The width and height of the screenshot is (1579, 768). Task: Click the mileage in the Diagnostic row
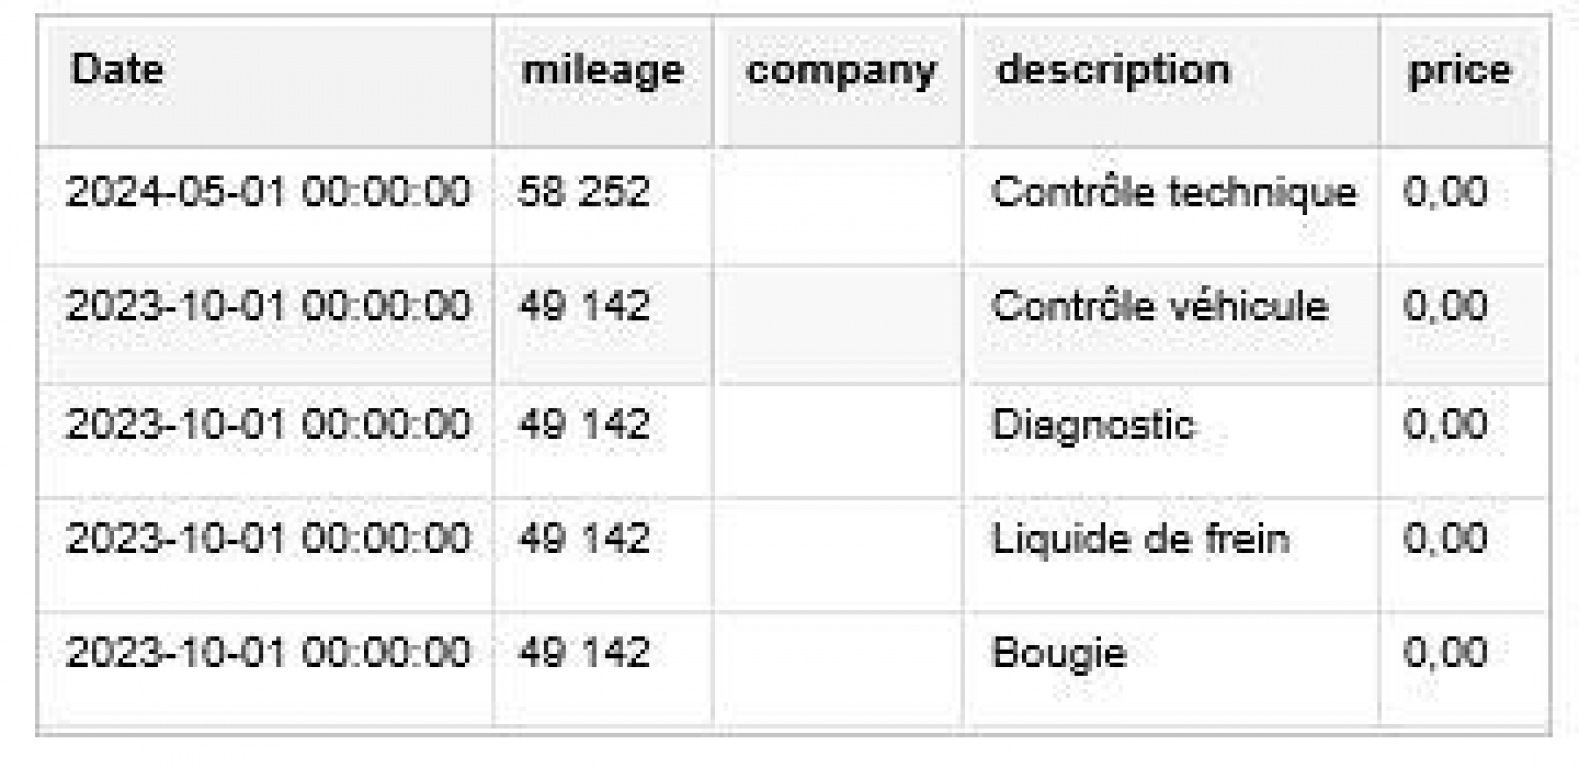click(584, 425)
